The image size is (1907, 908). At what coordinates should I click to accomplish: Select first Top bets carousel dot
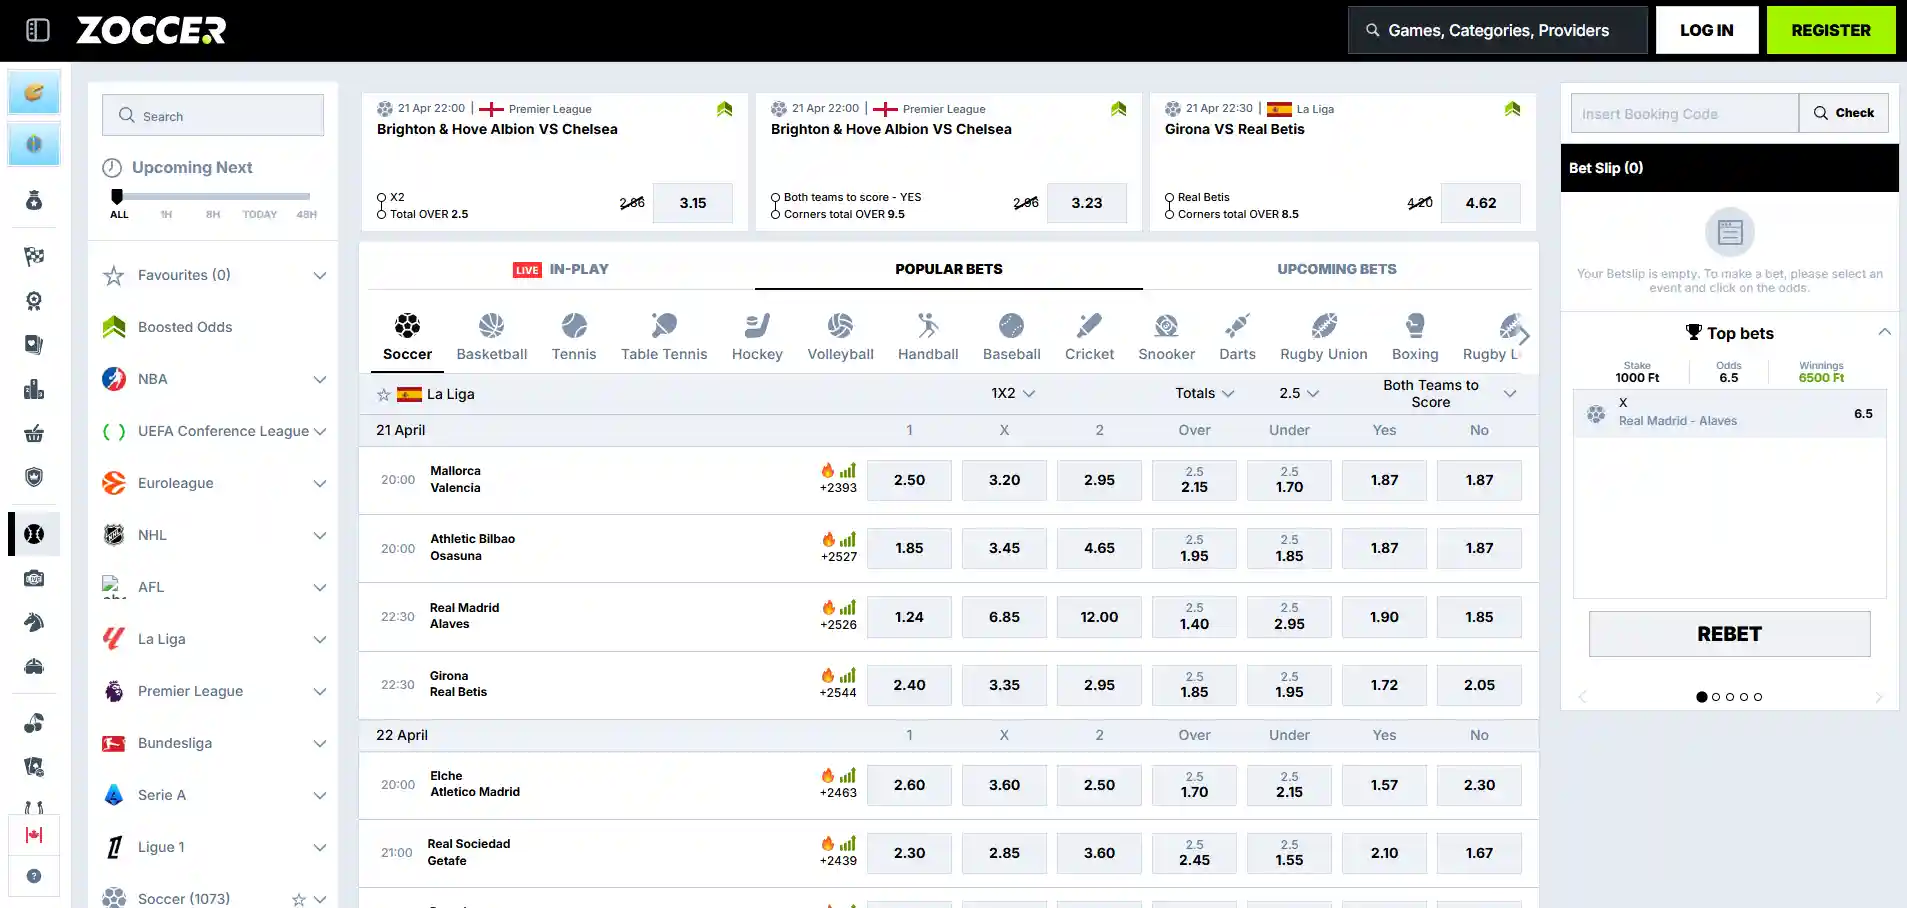(1702, 697)
